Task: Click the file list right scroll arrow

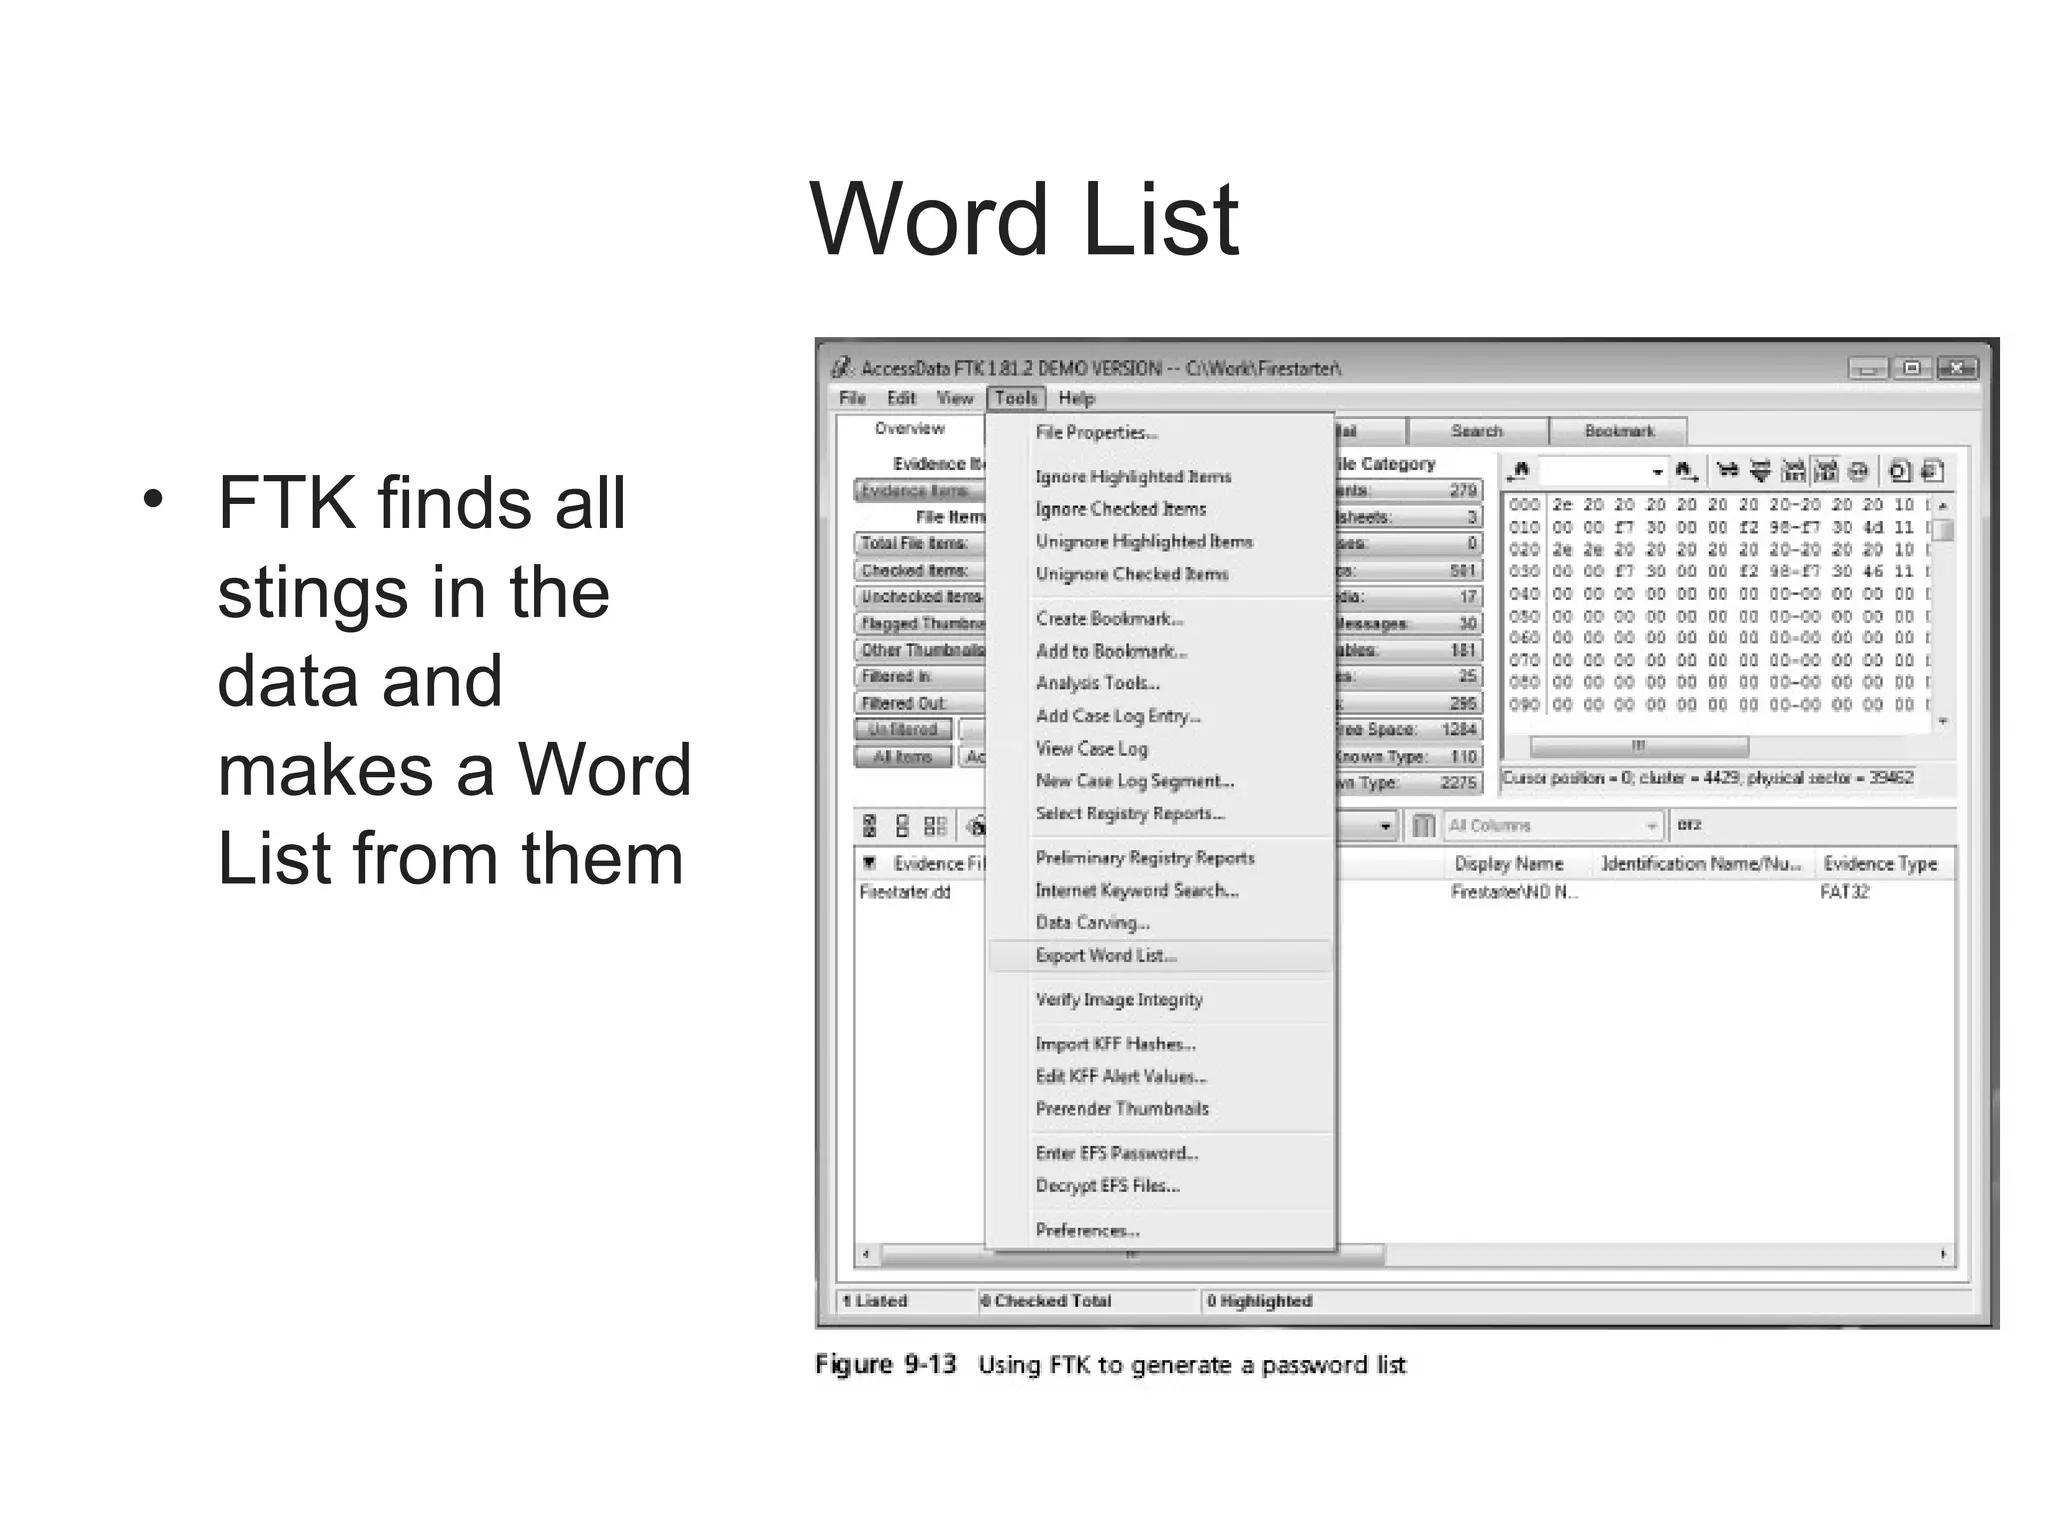Action: click(x=1943, y=1254)
